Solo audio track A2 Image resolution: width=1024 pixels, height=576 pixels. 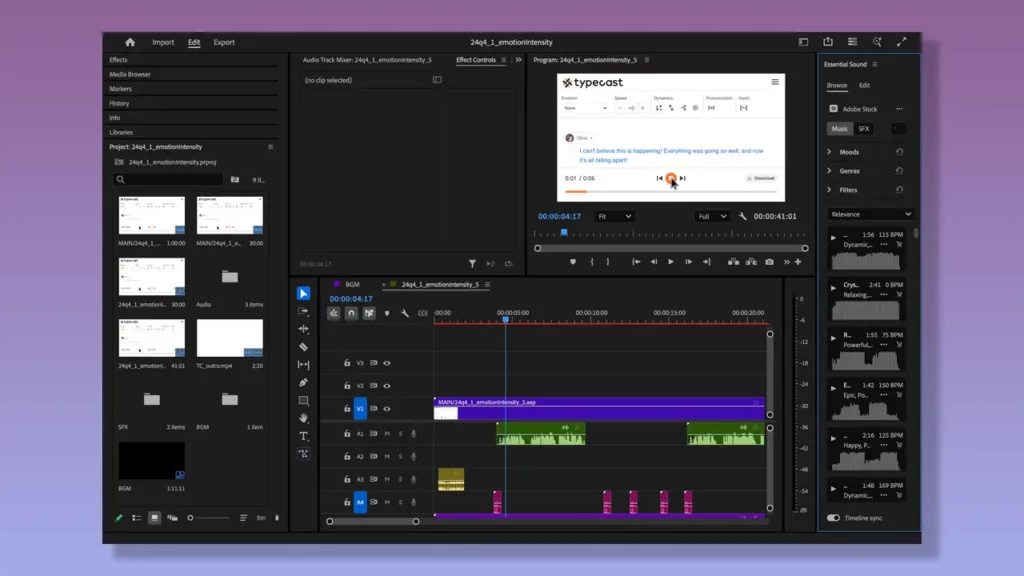coord(400,456)
